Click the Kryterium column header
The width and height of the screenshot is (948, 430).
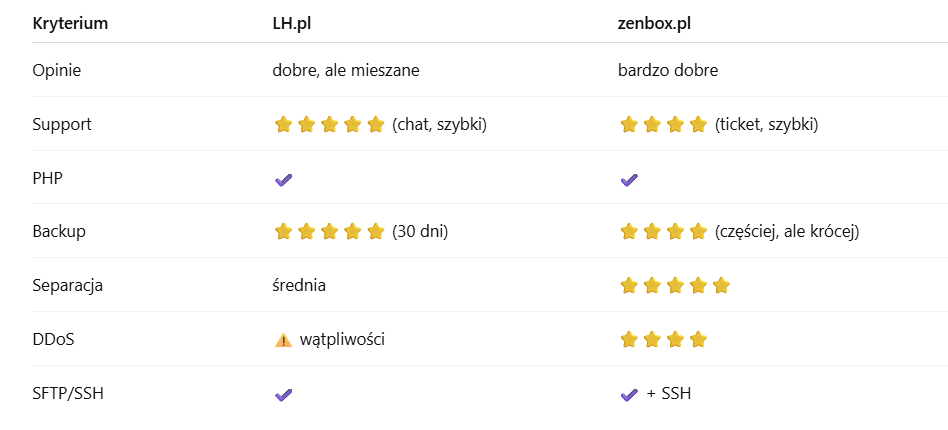click(x=70, y=23)
